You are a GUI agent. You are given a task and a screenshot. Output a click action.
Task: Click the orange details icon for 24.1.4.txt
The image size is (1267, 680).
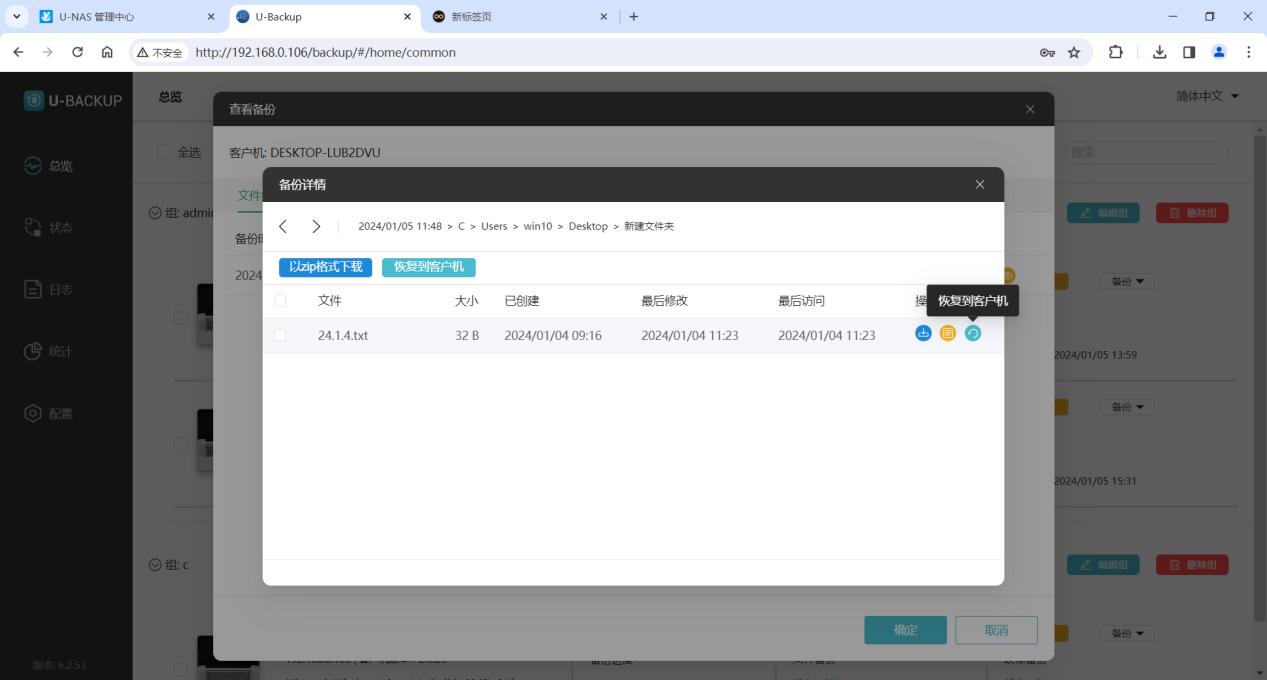click(948, 334)
